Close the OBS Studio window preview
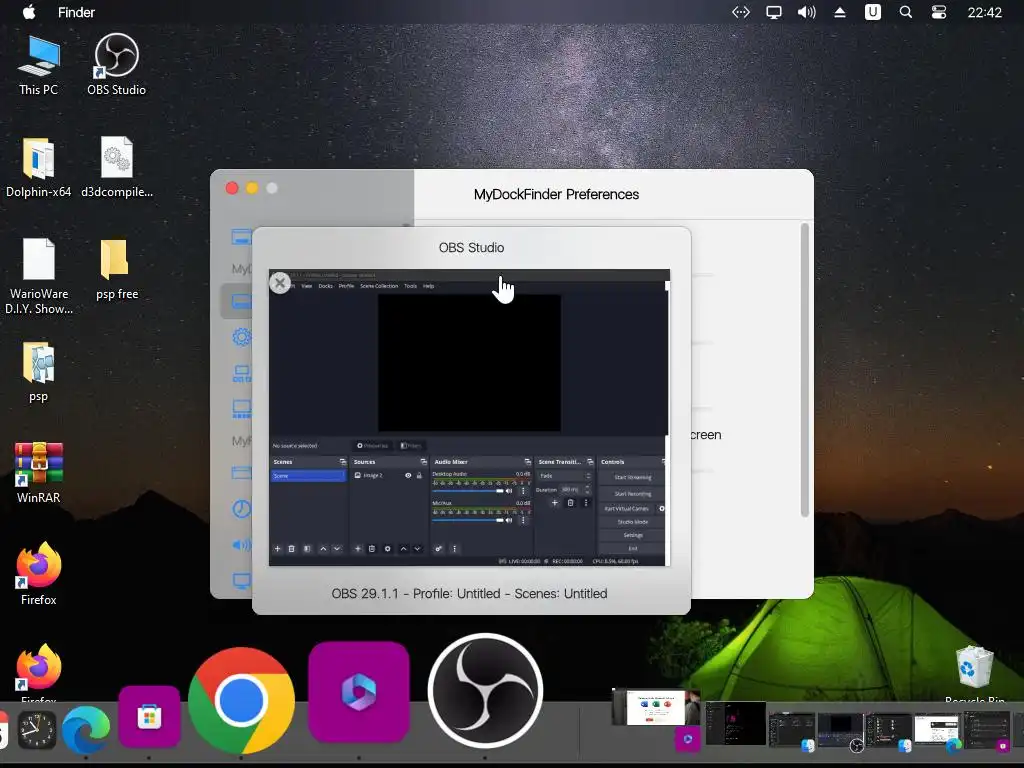1024x768 pixels. [280, 283]
